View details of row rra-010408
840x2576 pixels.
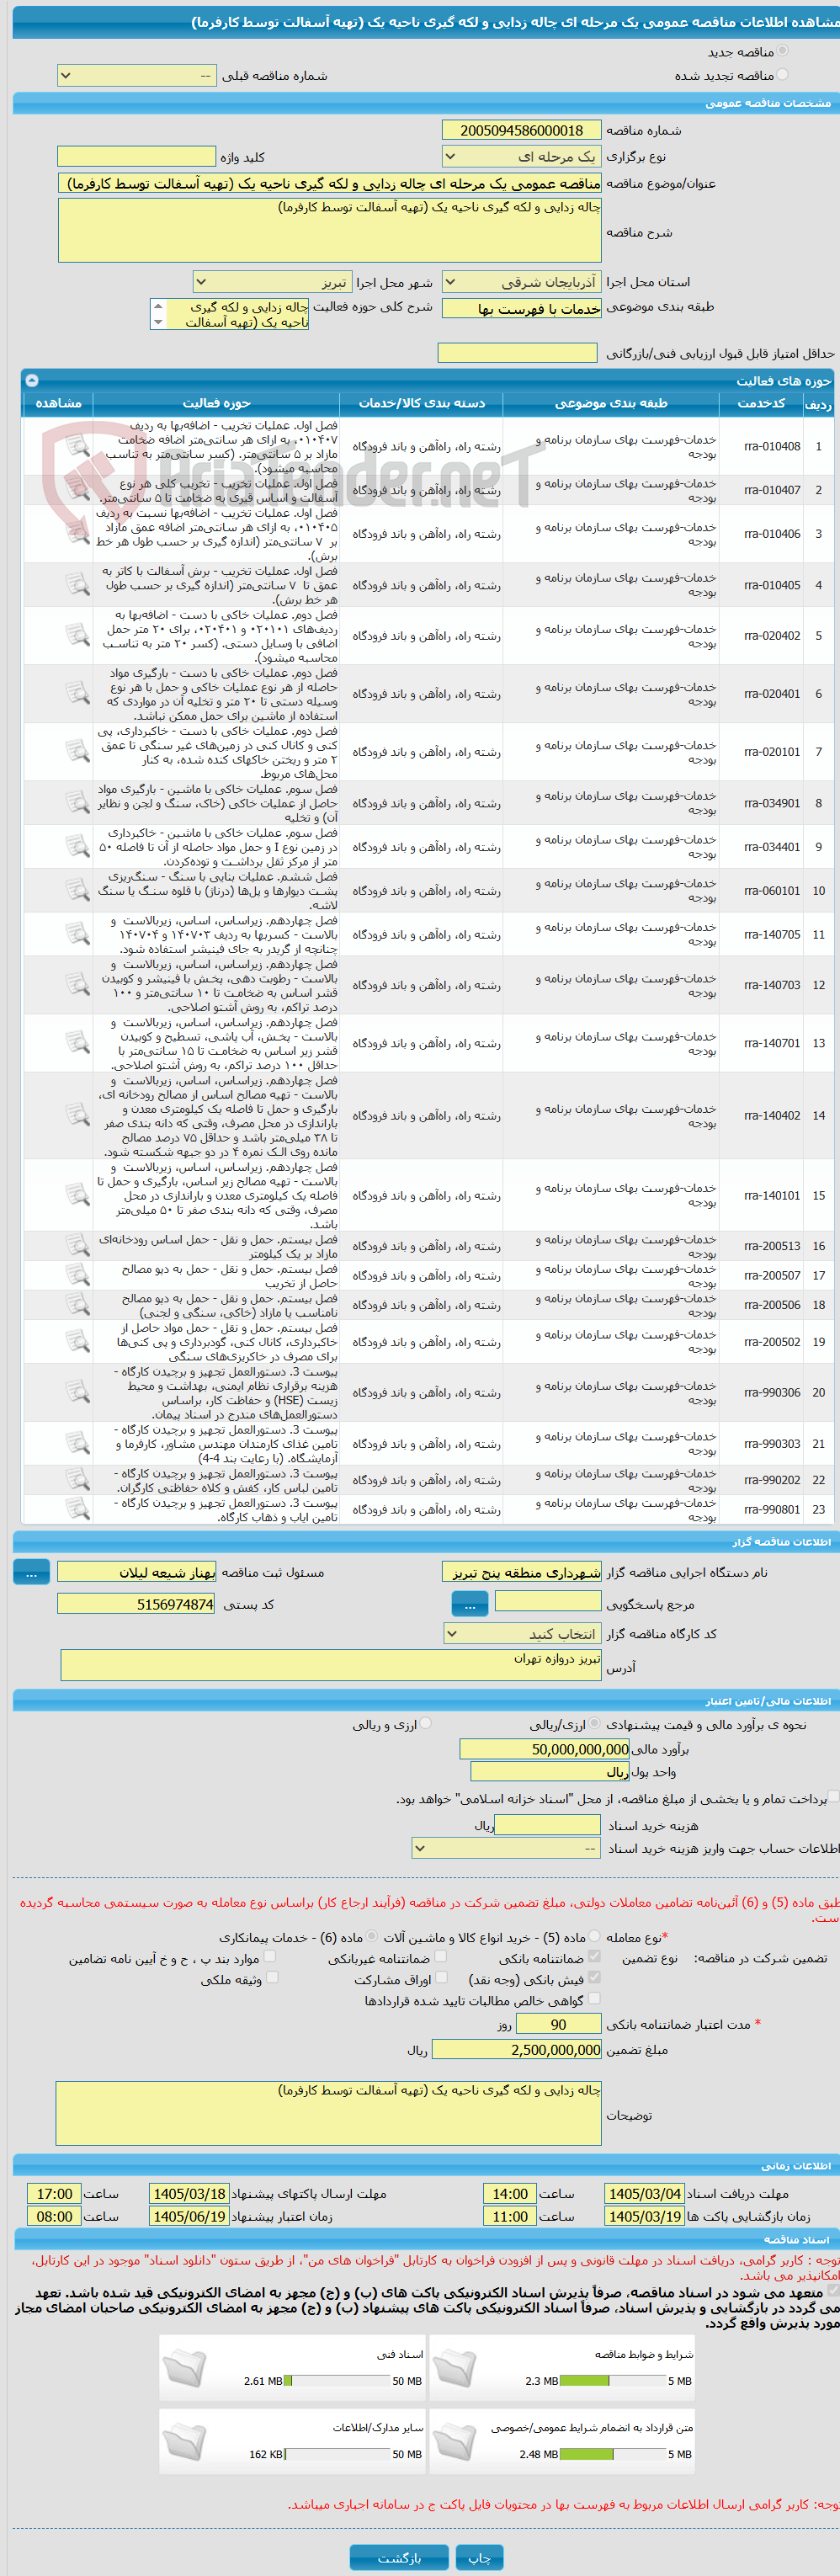pyautogui.click(x=77, y=446)
